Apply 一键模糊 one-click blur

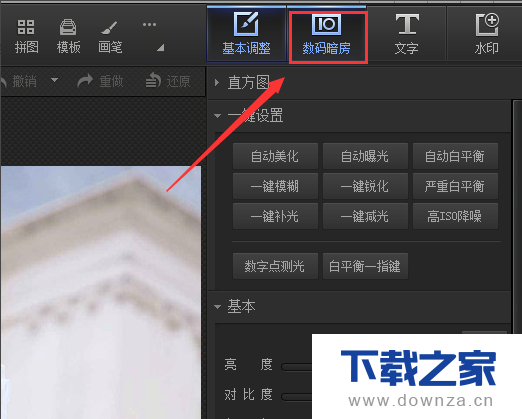pos(275,186)
